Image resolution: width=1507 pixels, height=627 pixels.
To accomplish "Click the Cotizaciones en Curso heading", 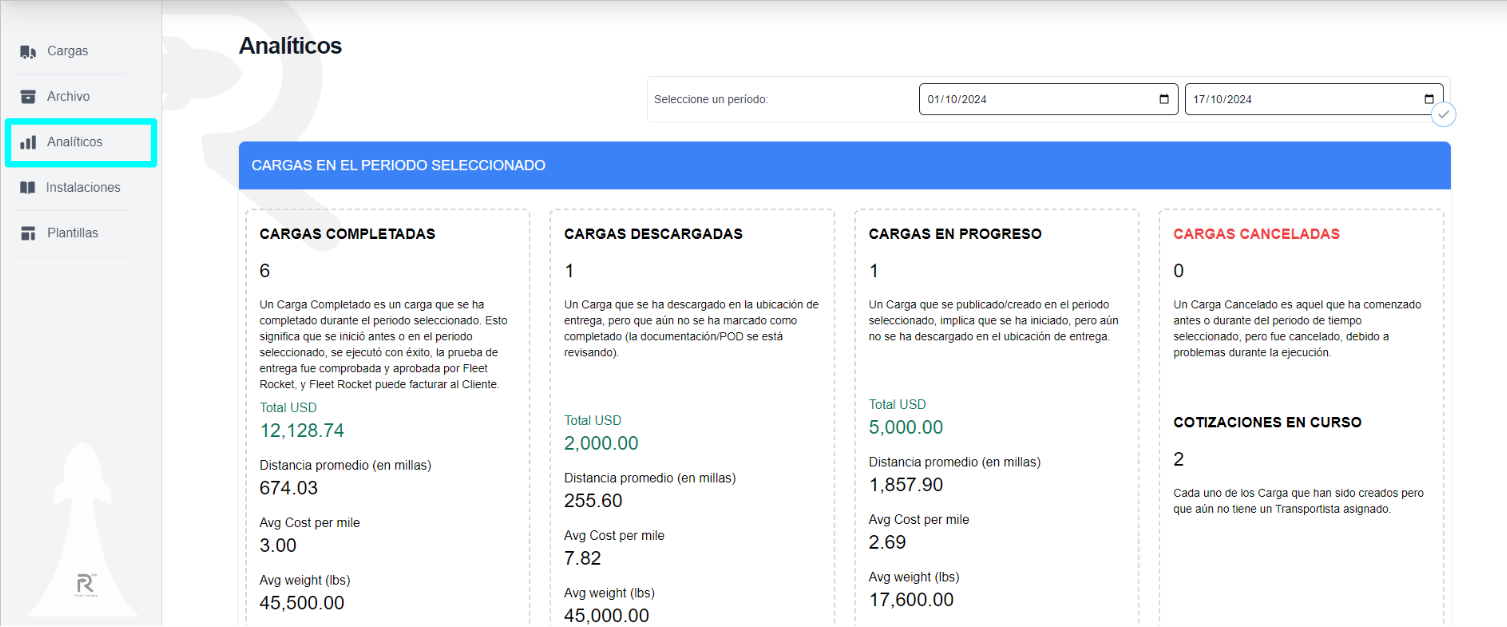I will (x=1267, y=422).
